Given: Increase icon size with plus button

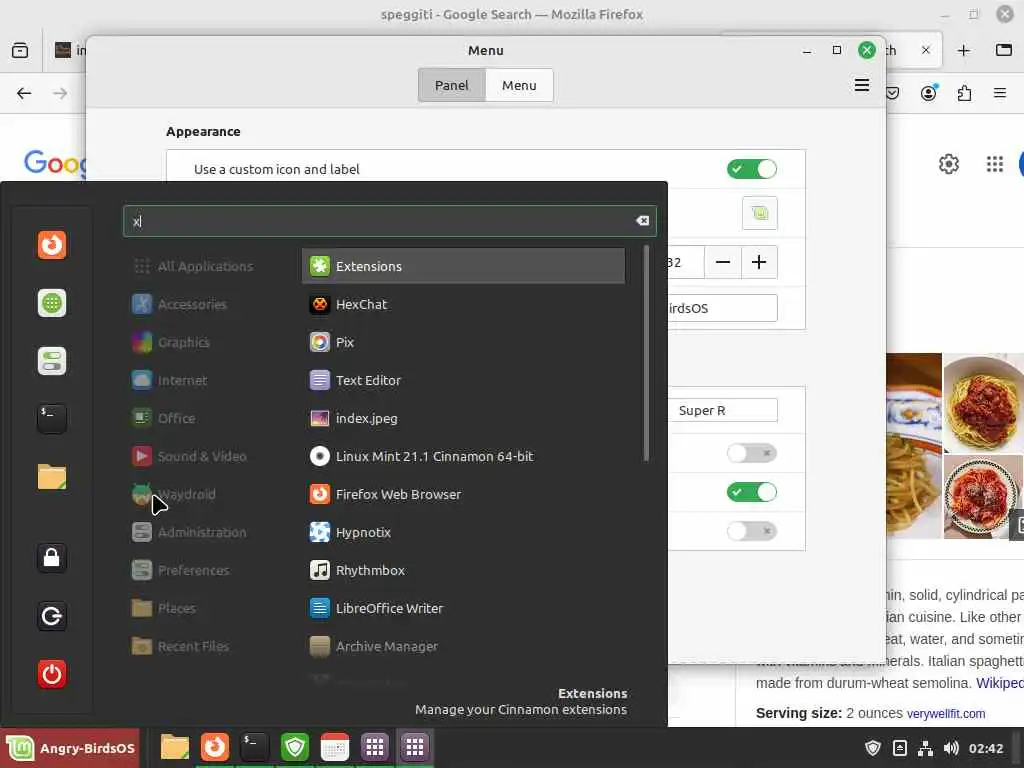Looking at the screenshot, I should tap(759, 263).
